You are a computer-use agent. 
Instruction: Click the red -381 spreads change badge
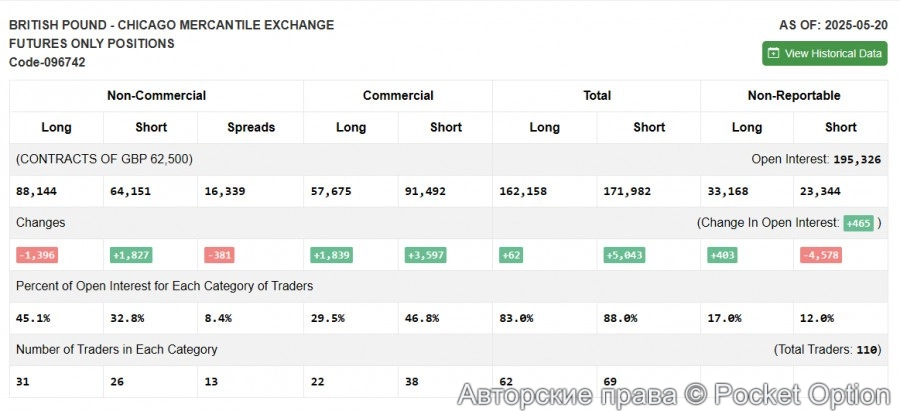pos(219,255)
